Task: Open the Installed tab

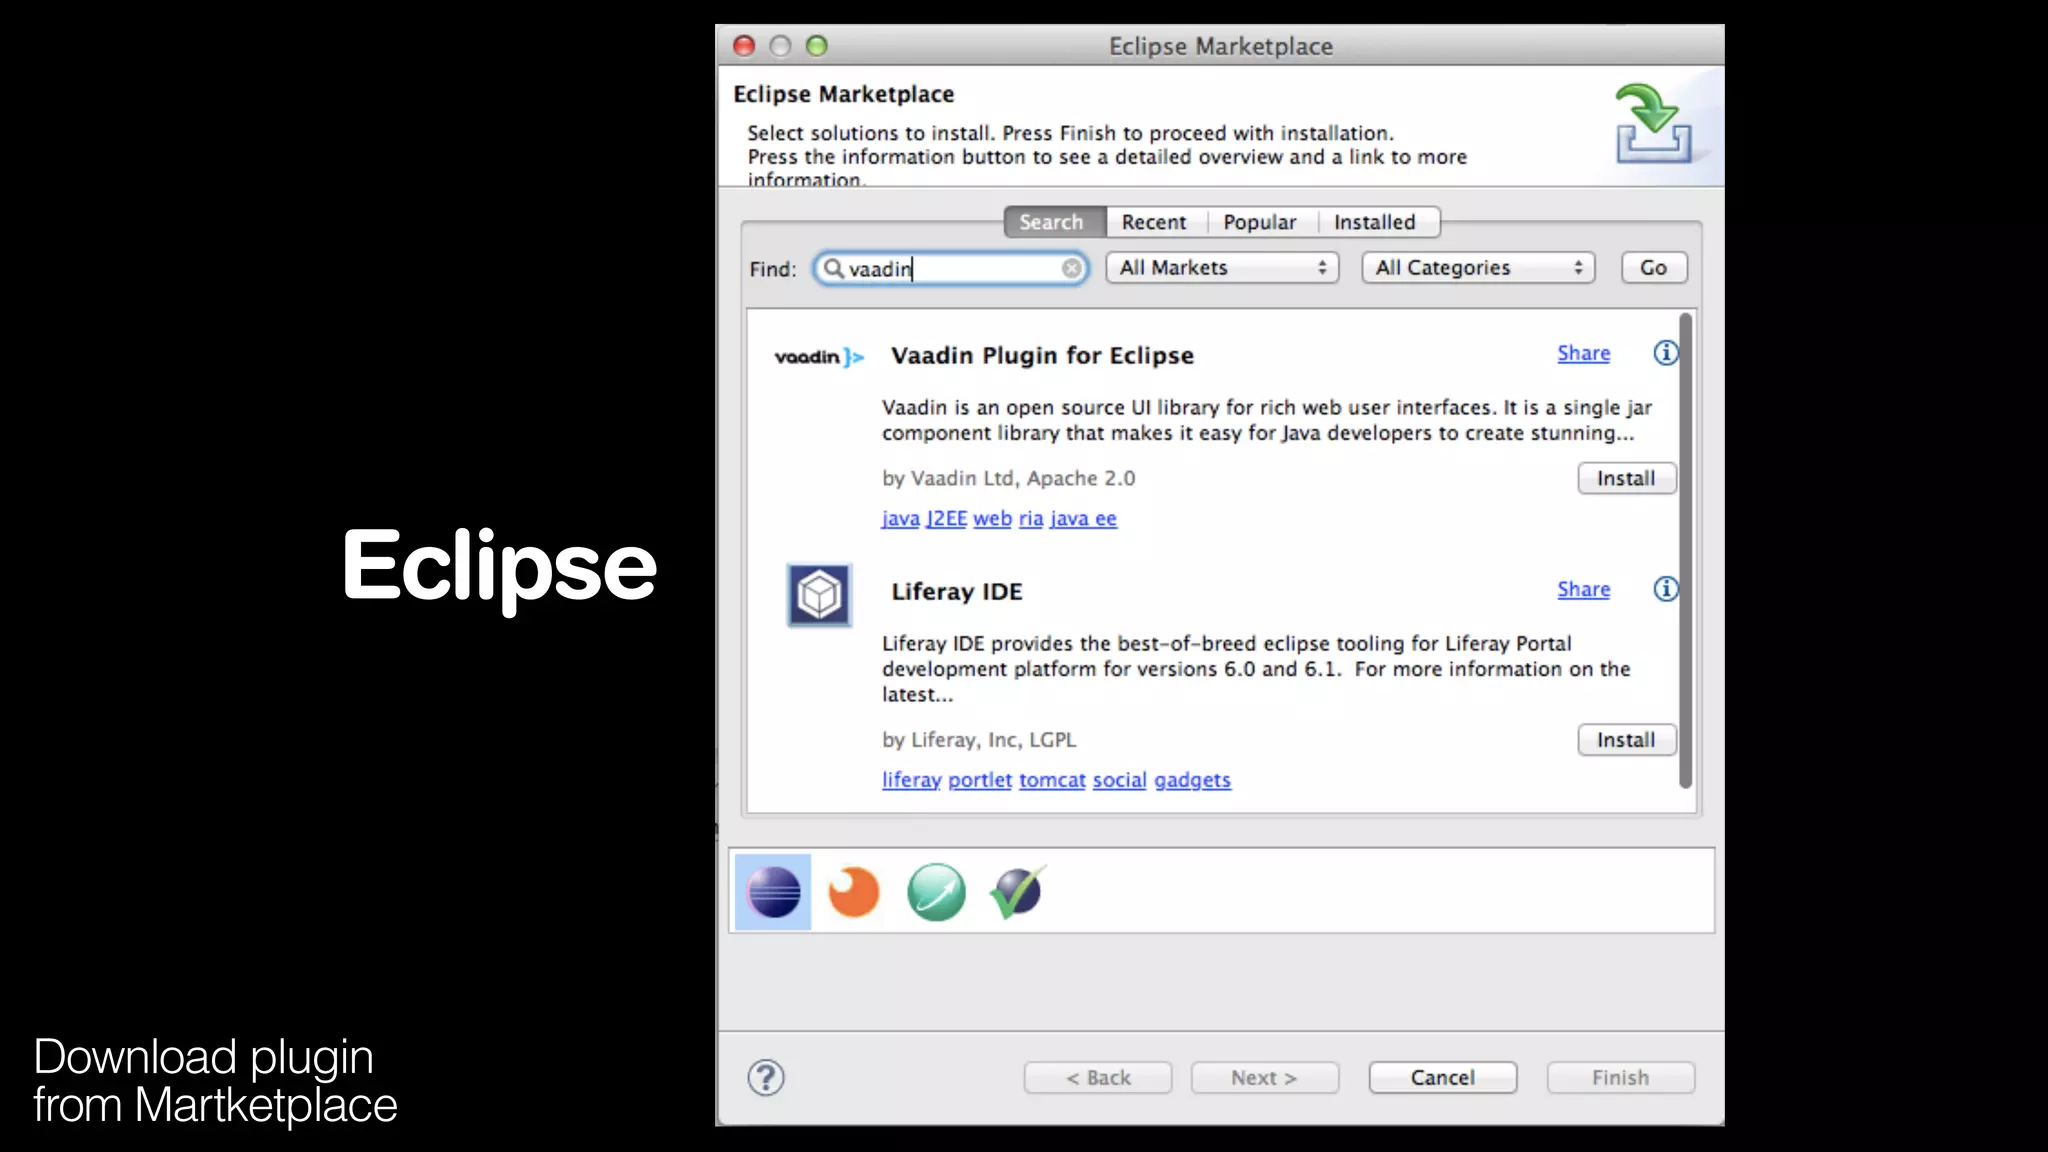Action: [x=1374, y=222]
